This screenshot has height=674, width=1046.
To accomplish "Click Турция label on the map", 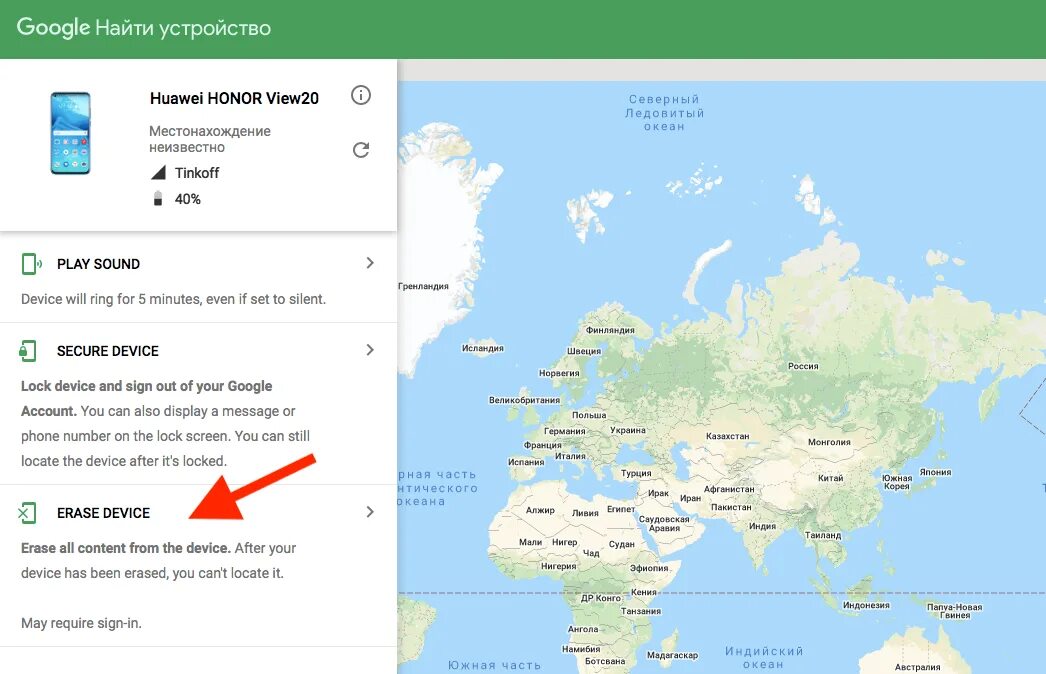I will click(x=636, y=472).
